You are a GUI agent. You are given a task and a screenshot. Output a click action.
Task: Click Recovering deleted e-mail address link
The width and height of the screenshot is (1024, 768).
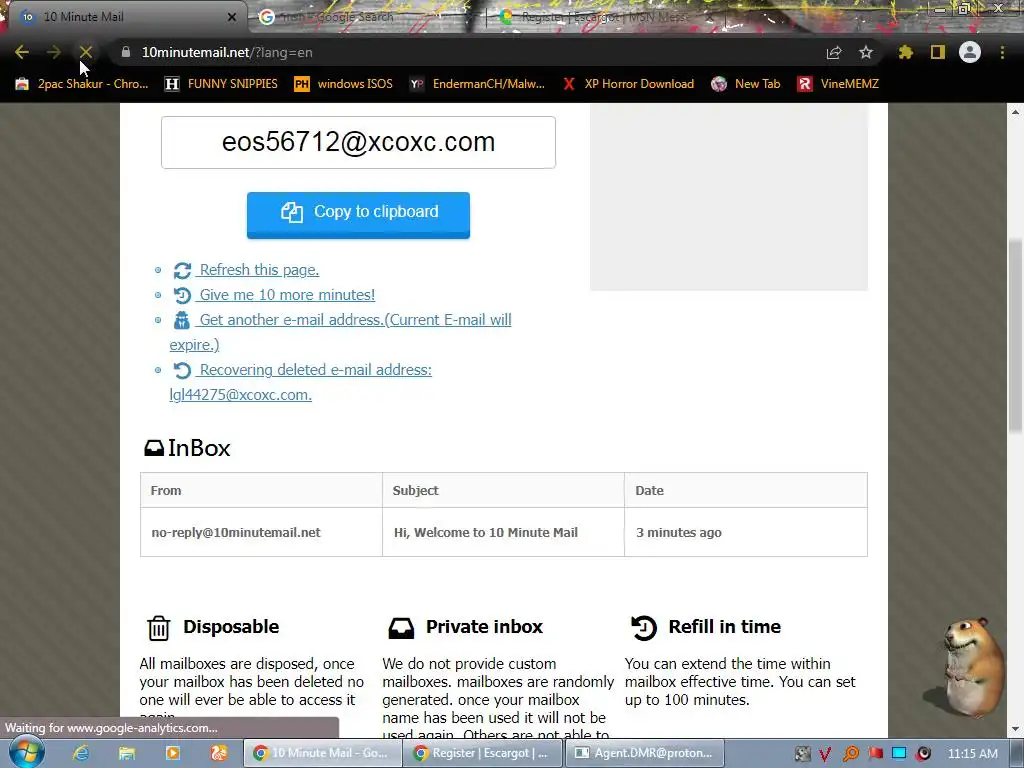315,370
